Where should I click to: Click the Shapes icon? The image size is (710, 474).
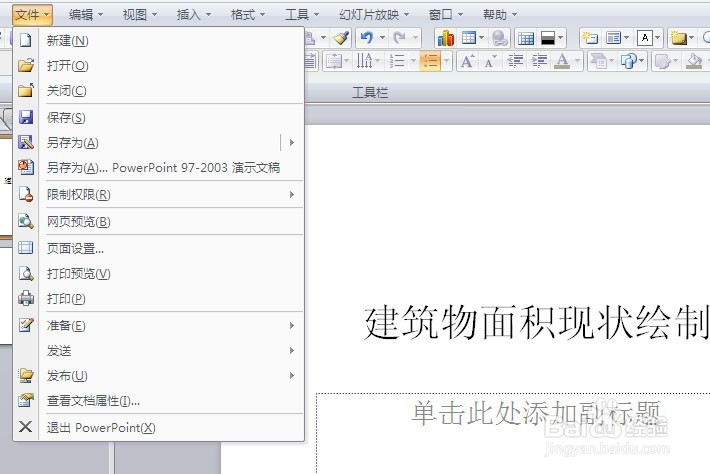tap(629, 61)
